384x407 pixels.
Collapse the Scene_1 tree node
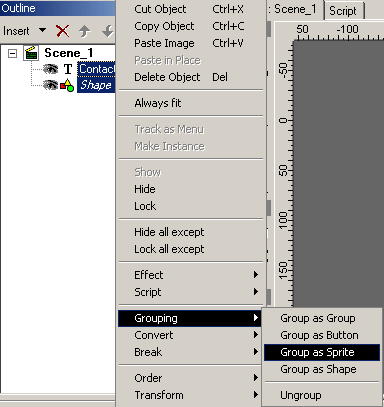pyautogui.click(x=12, y=53)
